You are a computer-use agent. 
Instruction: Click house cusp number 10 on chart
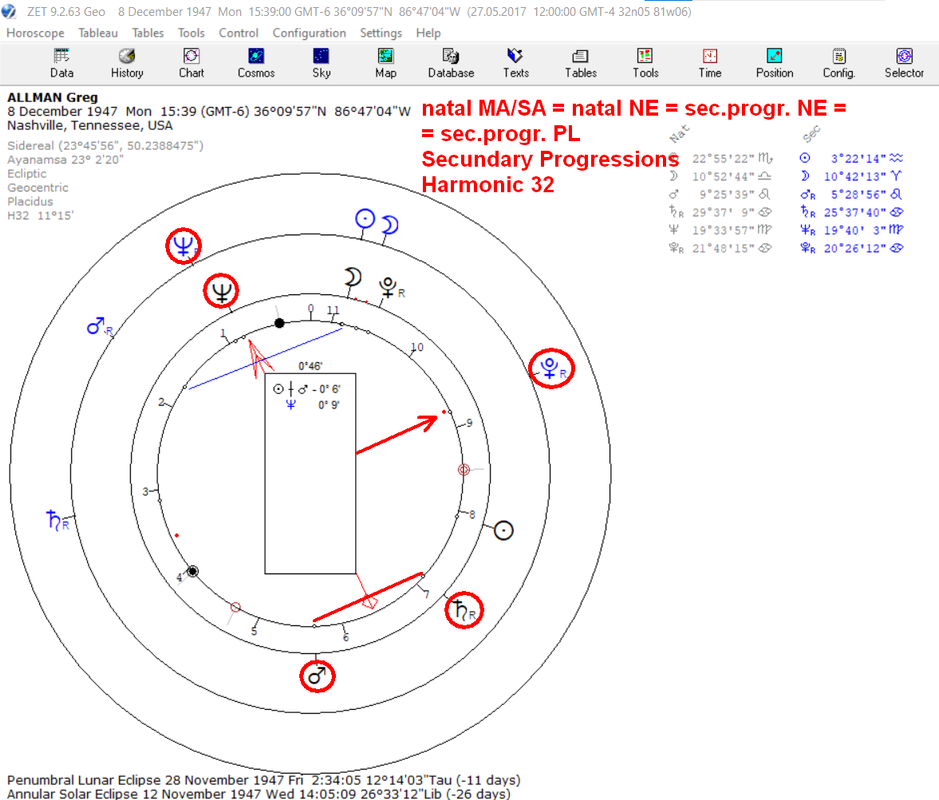point(417,347)
